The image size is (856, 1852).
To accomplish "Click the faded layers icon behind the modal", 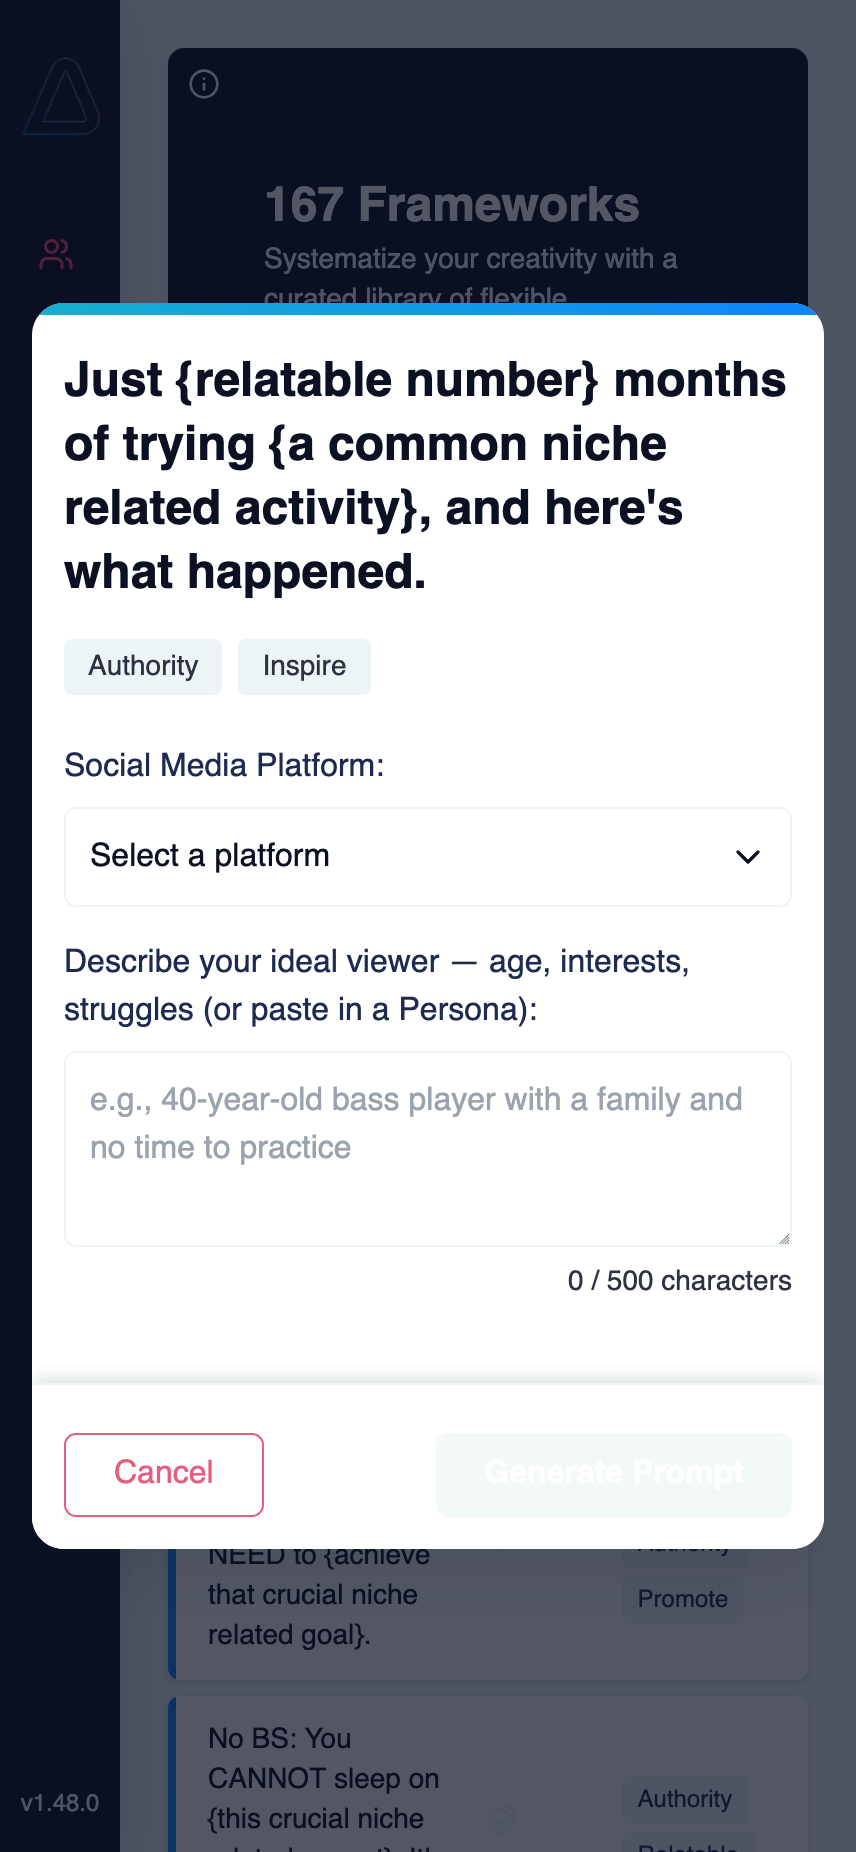I will (x=500, y=1816).
